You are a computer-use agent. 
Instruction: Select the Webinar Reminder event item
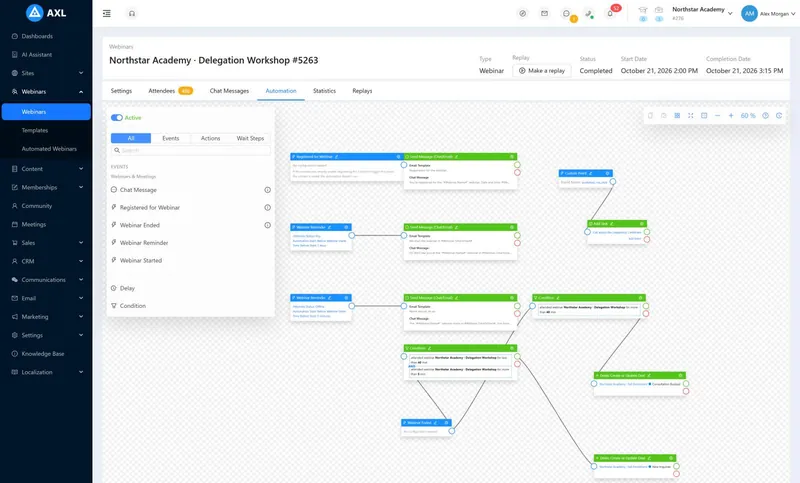[x=144, y=243]
